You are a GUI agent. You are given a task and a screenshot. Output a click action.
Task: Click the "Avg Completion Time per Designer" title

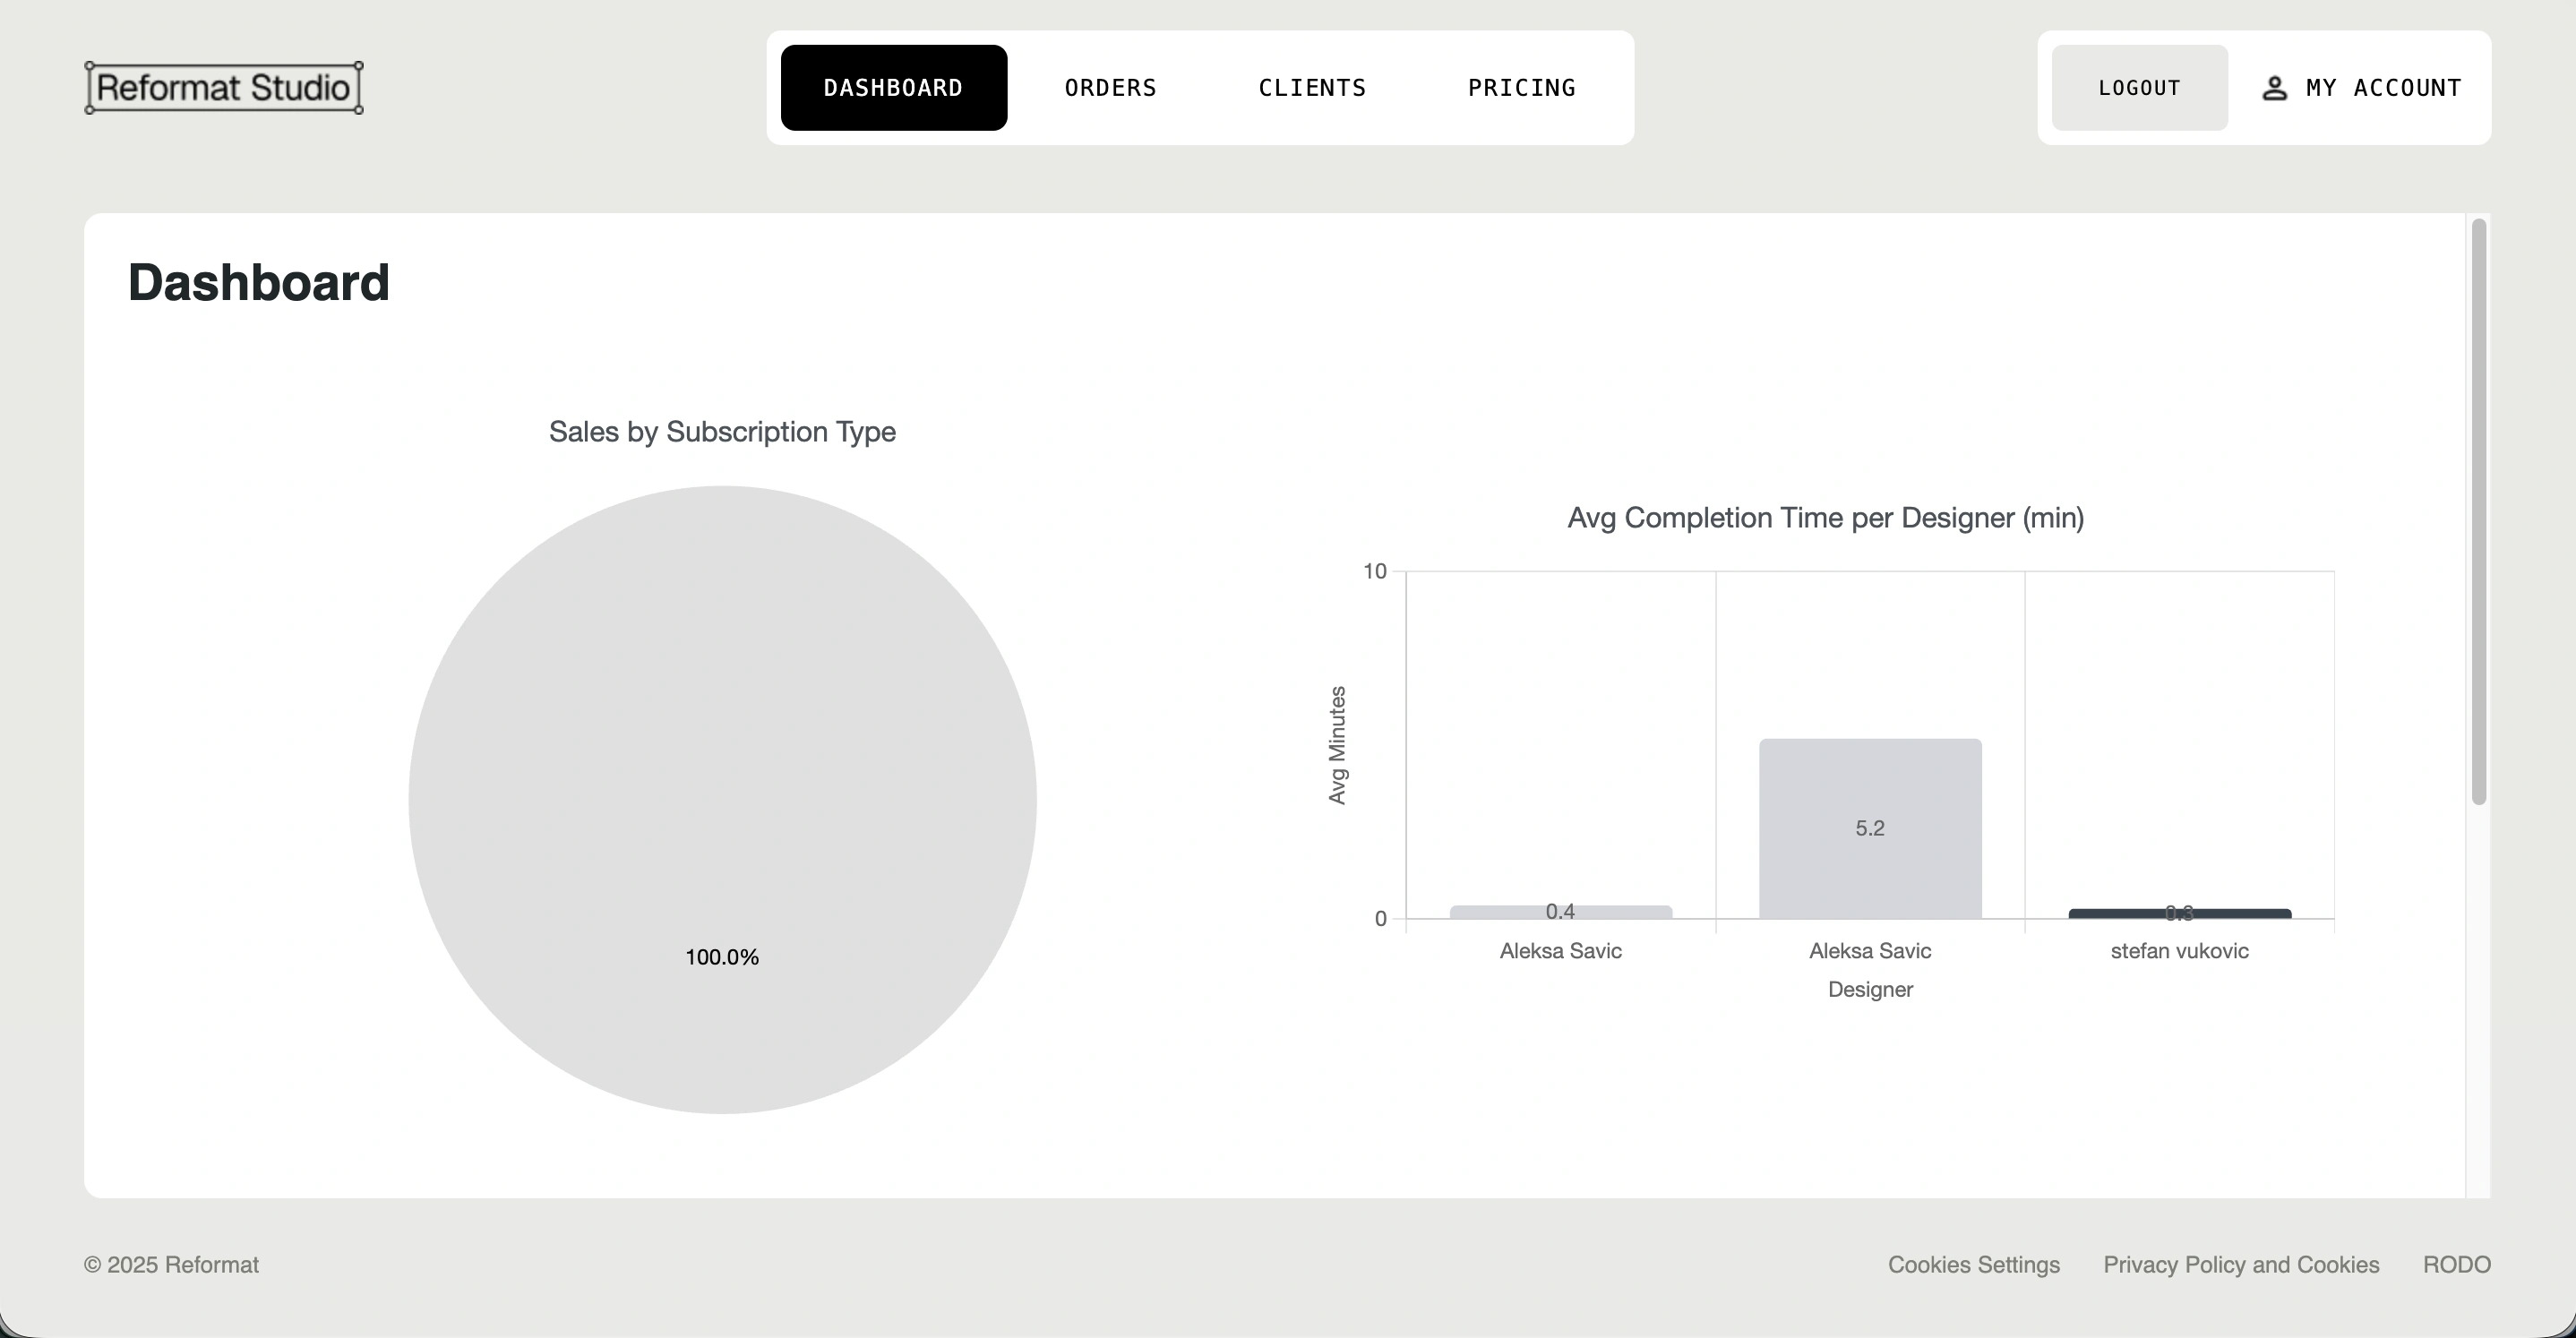coord(1825,518)
